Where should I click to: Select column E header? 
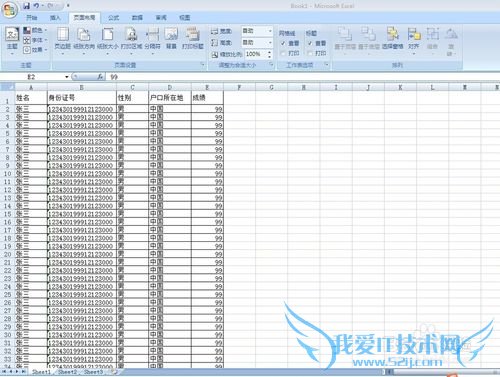pyautogui.click(x=207, y=87)
